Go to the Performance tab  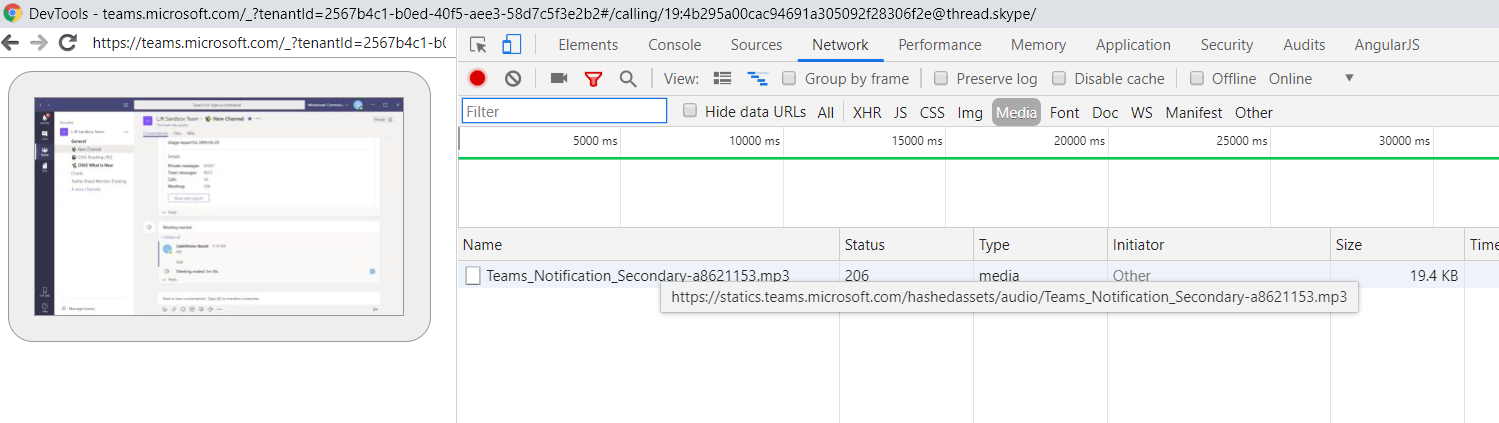(x=940, y=45)
